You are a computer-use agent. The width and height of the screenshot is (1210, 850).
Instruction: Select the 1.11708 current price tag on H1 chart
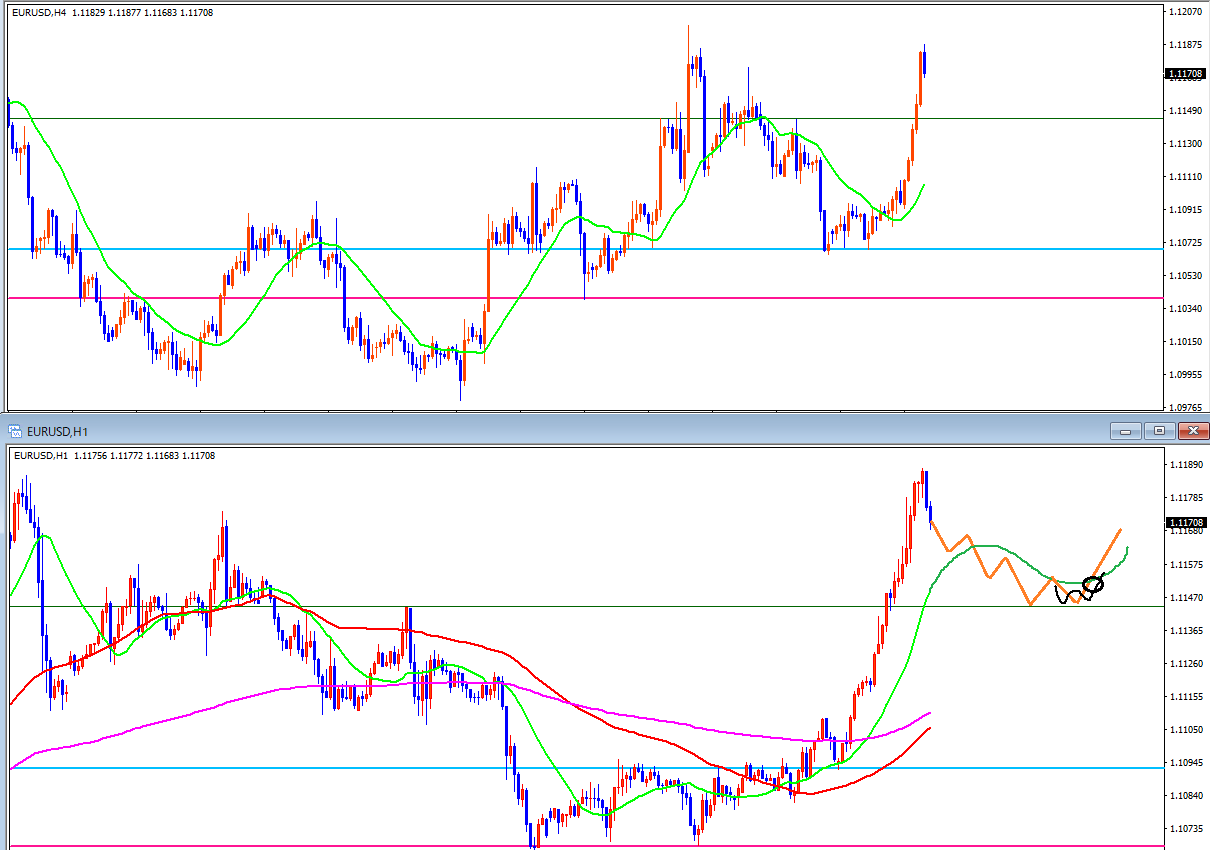1185,522
